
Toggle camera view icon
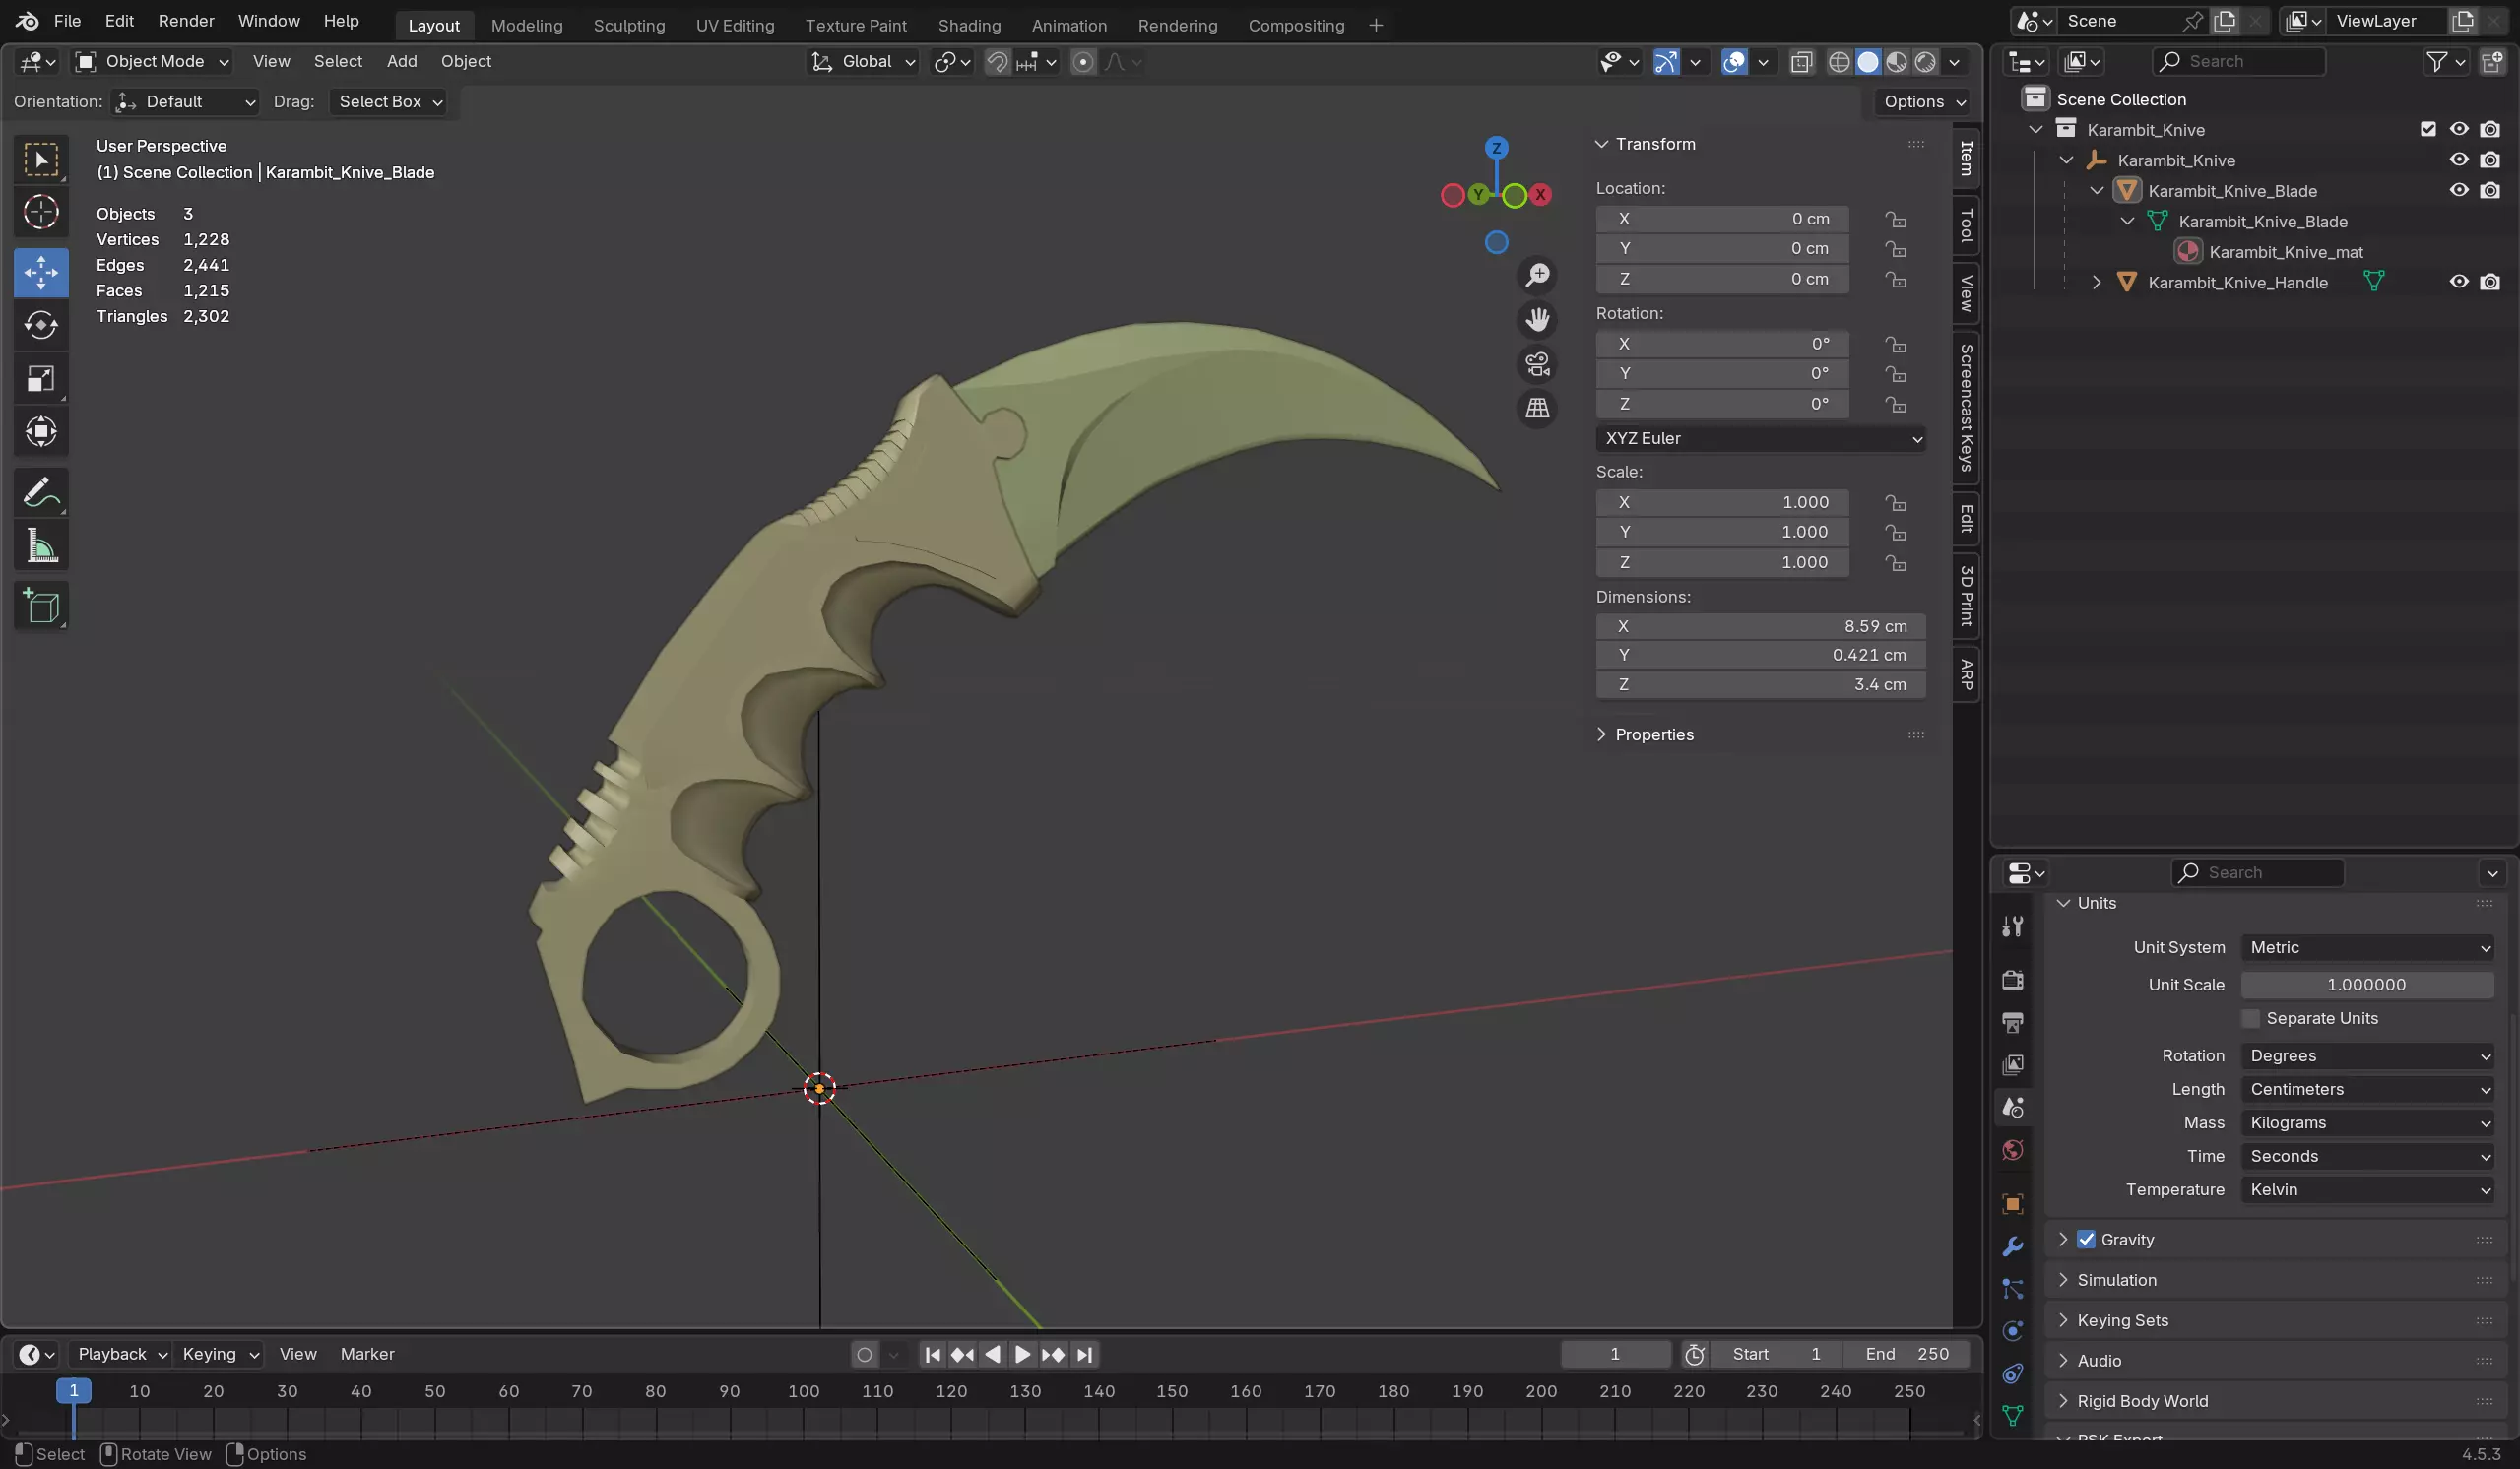coord(1537,364)
